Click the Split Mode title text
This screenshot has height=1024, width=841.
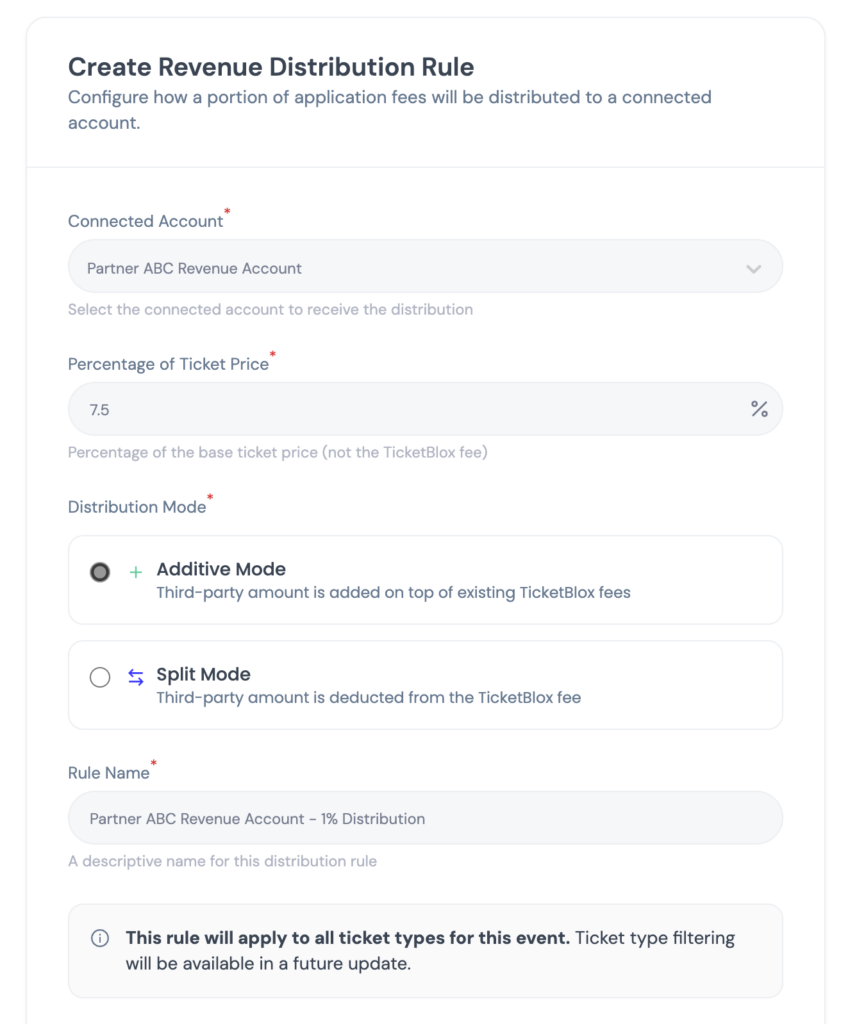(x=203, y=674)
